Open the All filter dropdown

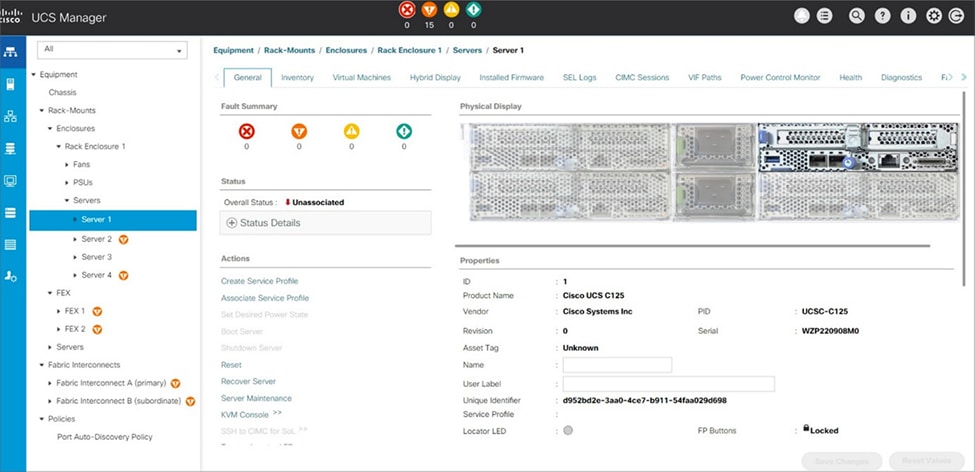[x=112, y=50]
